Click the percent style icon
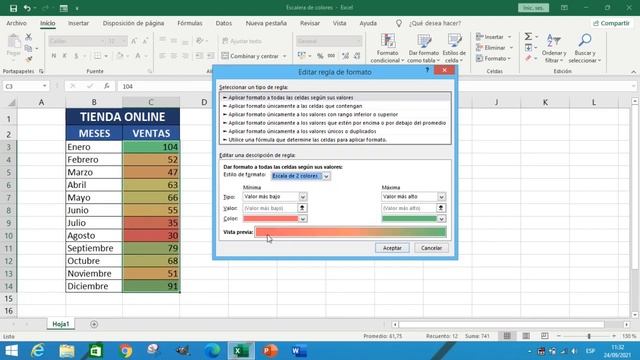The width and height of the screenshot is (640, 360). pos(320,56)
